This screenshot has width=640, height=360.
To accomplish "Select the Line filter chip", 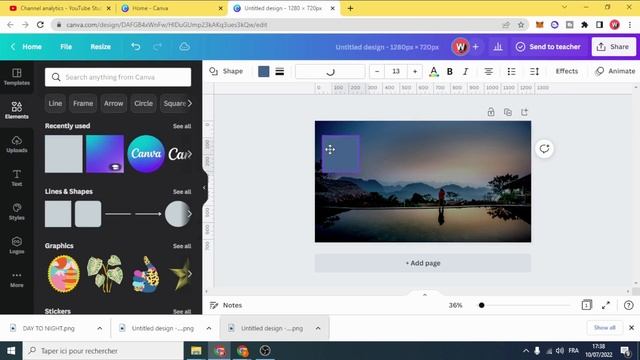I will (55, 103).
